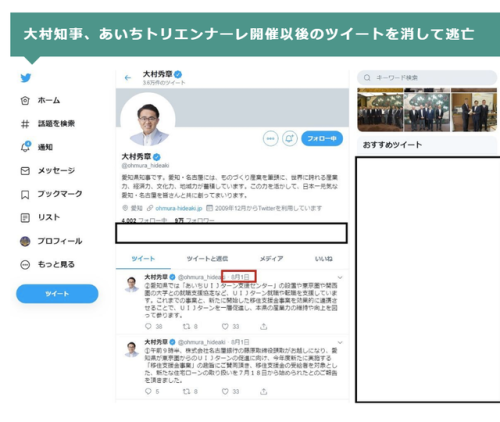Click the envelope messages icon
The image size is (500, 422).
[25, 171]
